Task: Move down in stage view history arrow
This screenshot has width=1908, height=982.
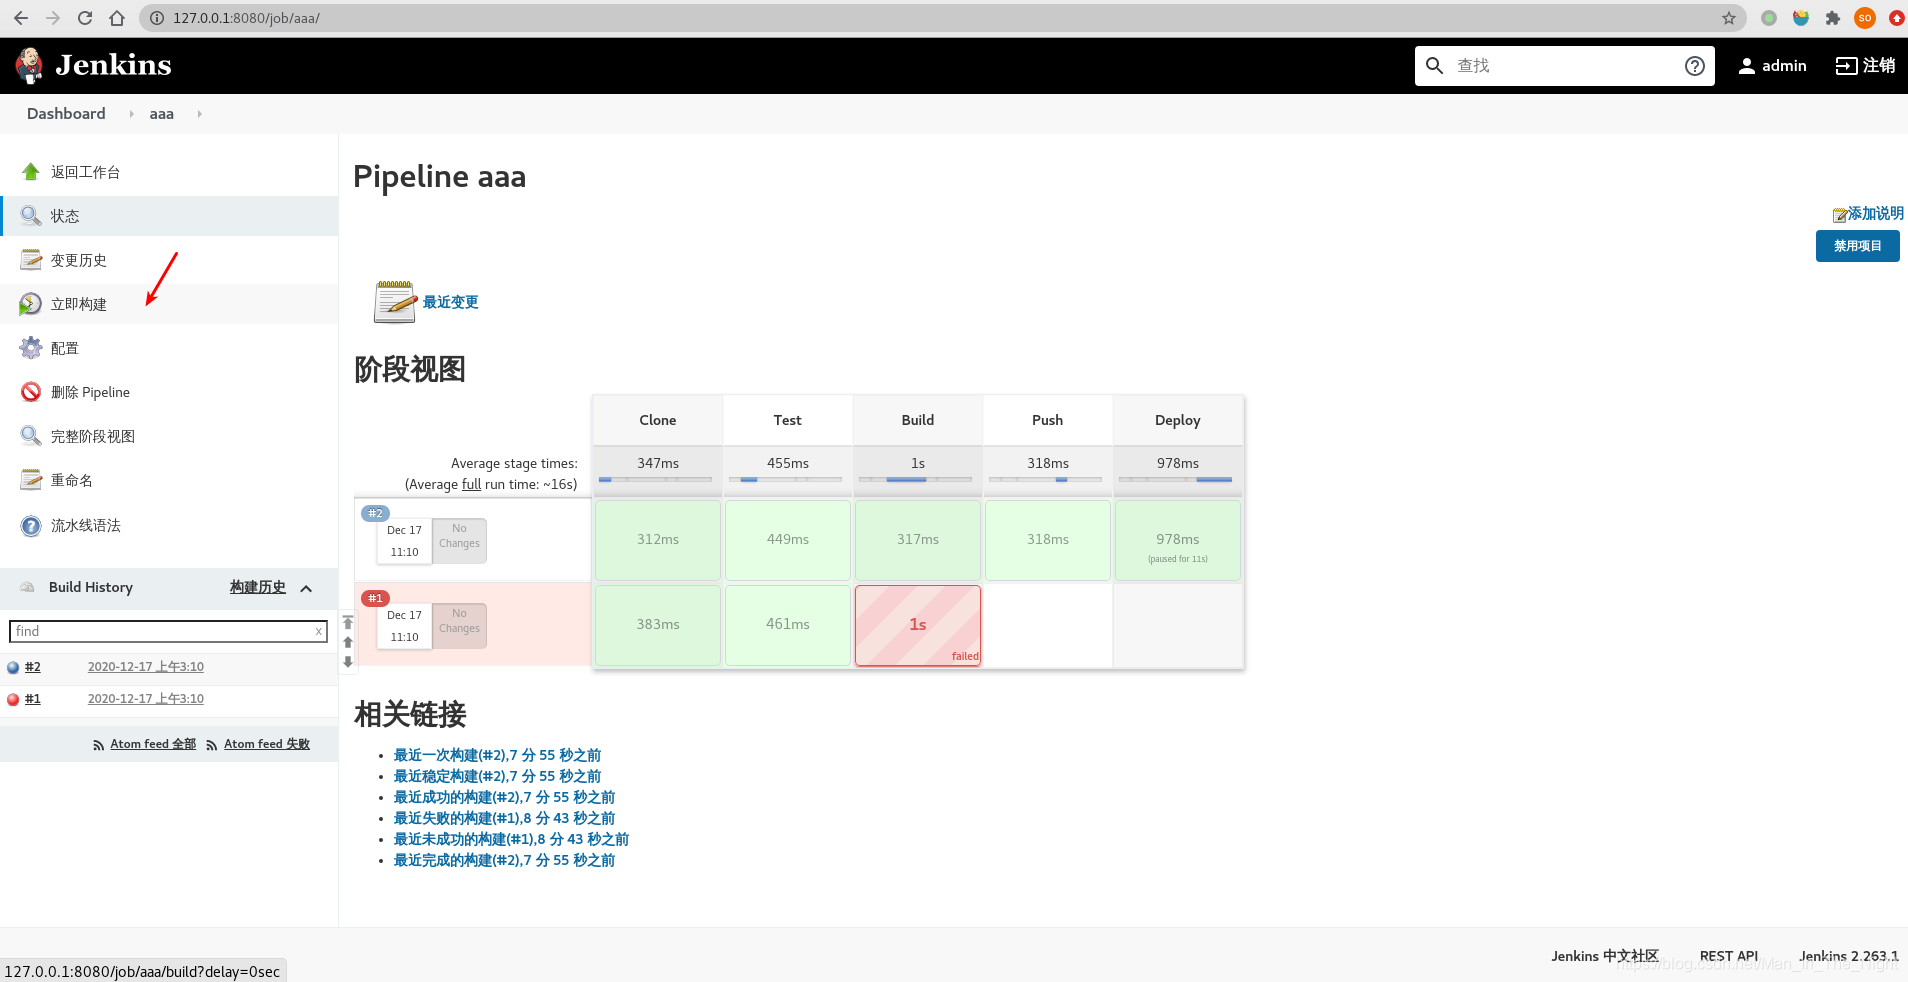Action: pos(348,662)
